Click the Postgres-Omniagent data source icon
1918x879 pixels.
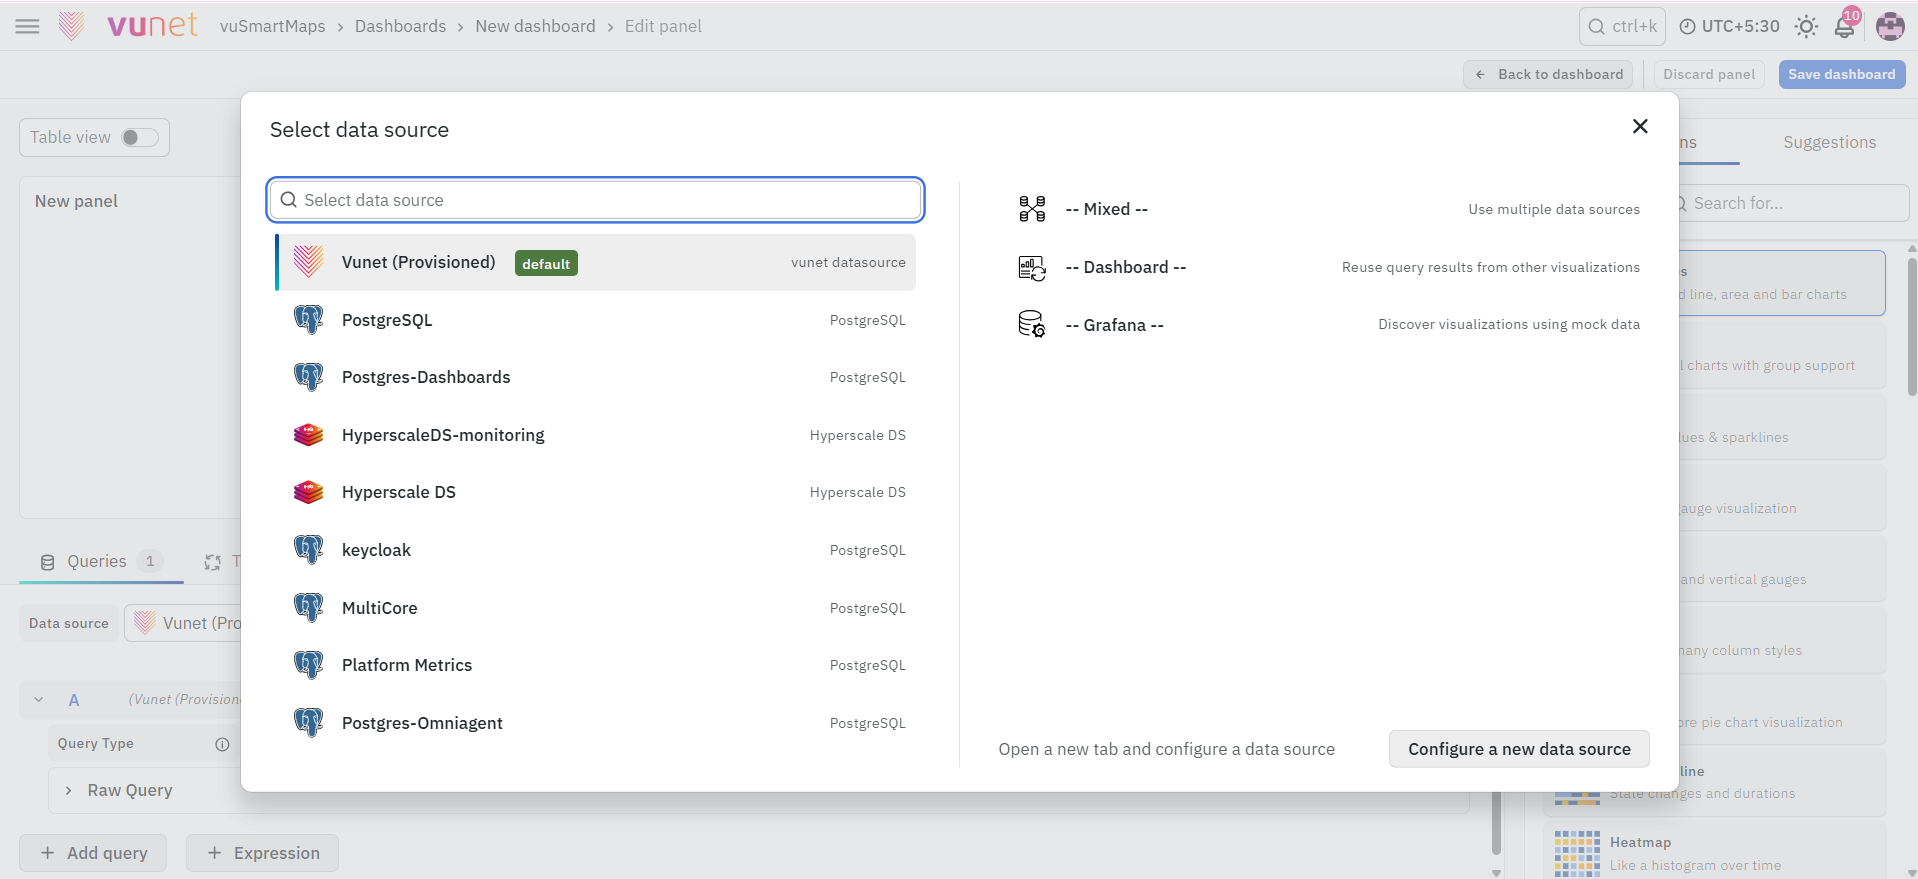coord(308,723)
